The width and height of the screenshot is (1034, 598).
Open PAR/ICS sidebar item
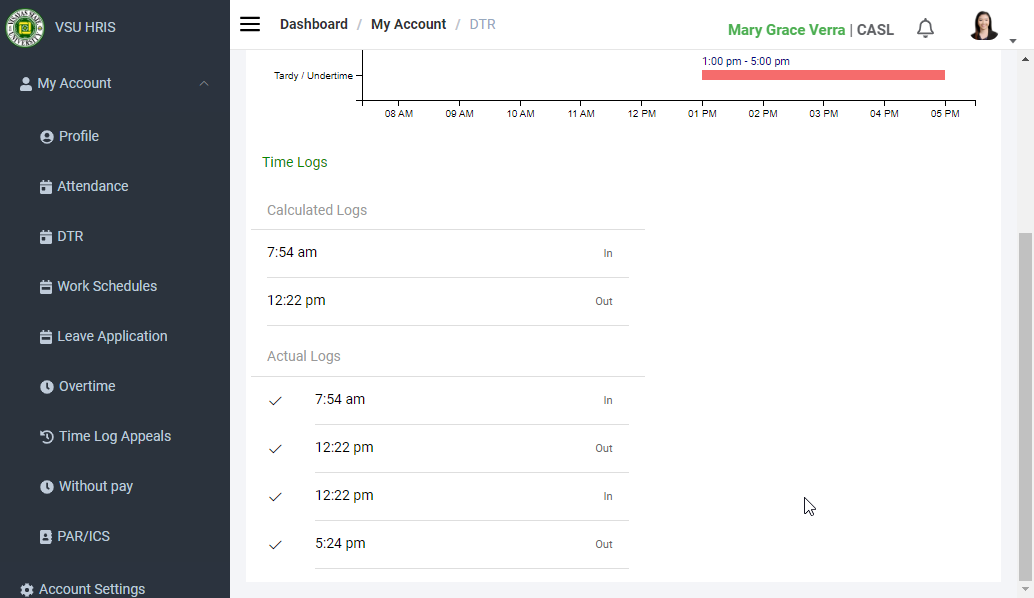click(x=83, y=536)
